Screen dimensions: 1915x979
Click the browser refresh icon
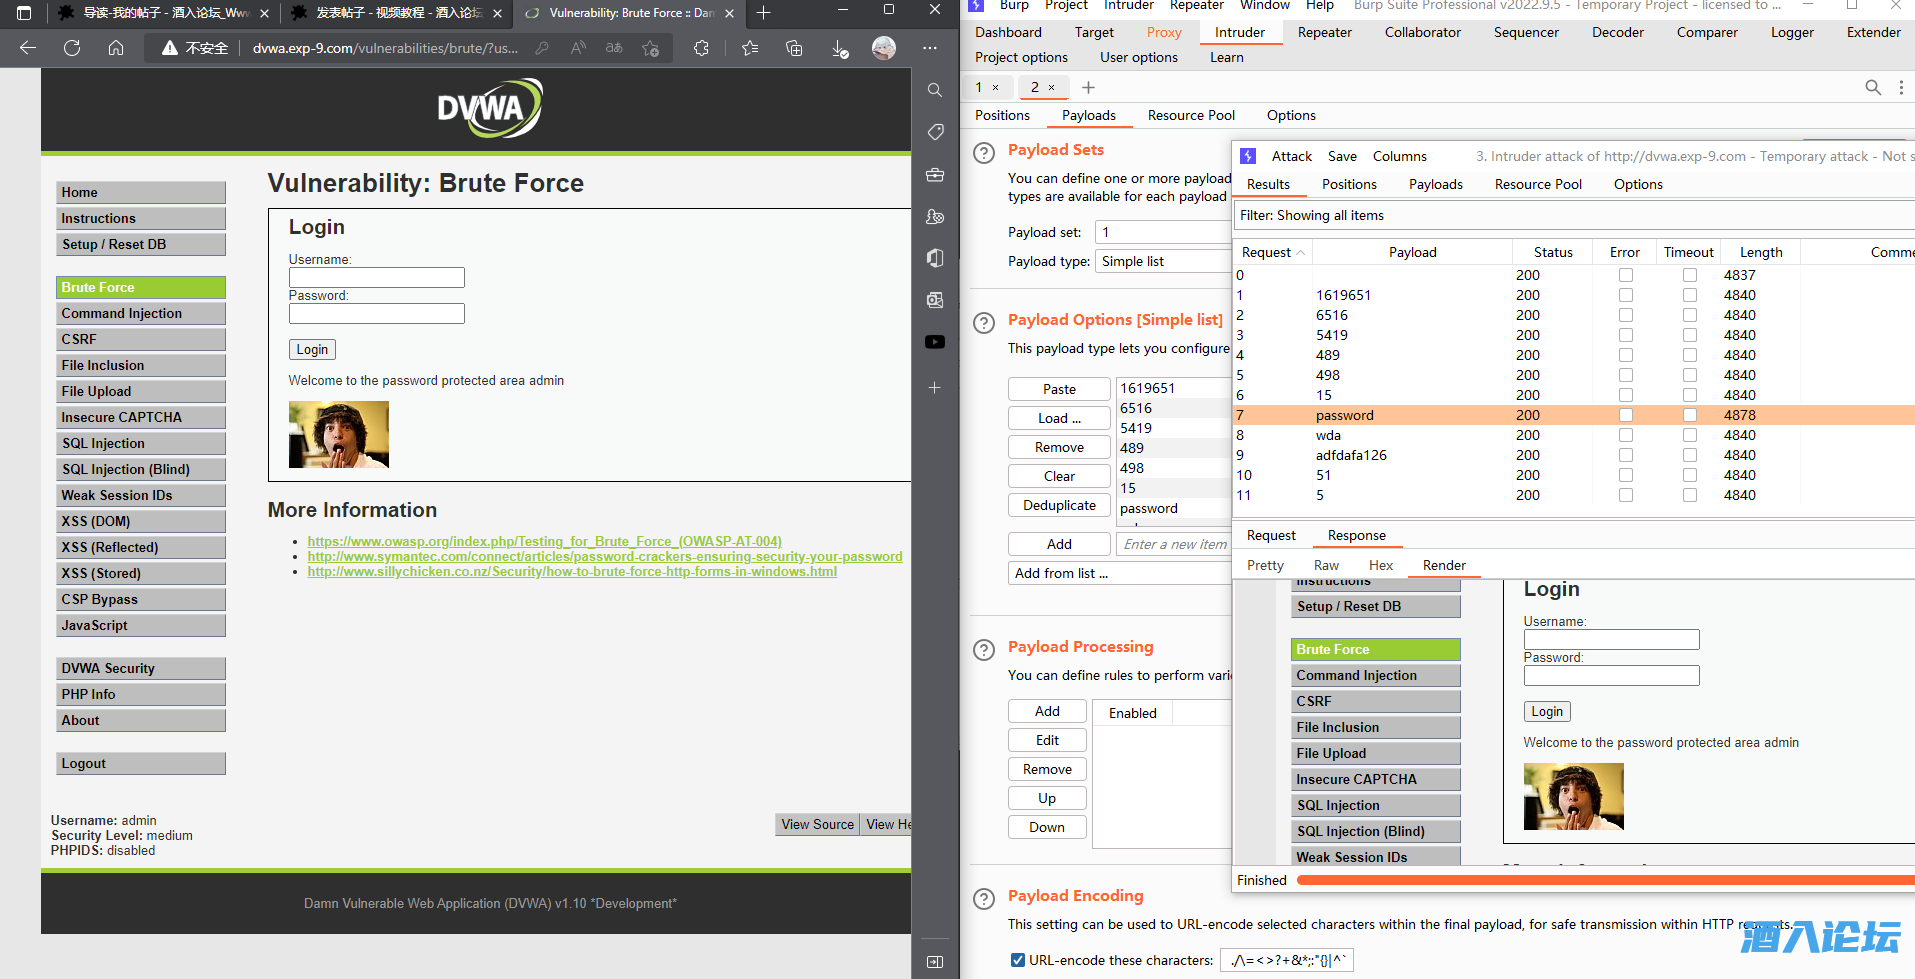coord(72,48)
